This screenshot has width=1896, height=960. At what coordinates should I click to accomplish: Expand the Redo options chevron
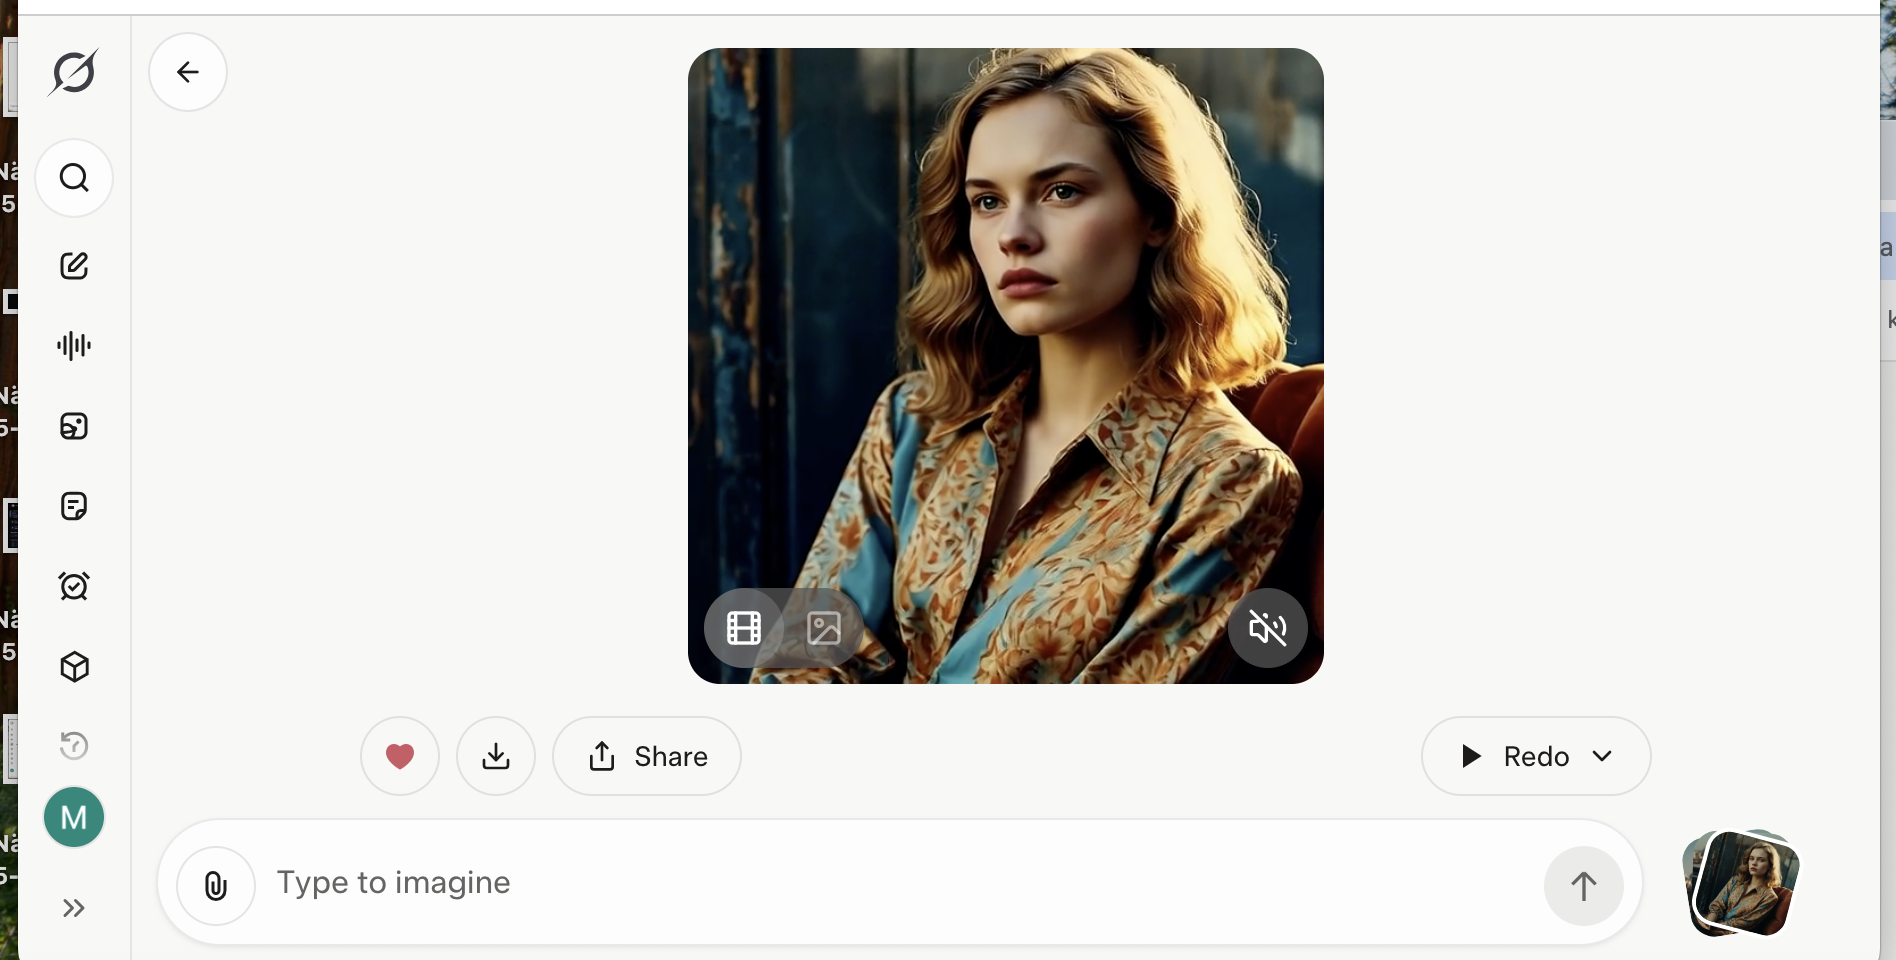[x=1602, y=756]
